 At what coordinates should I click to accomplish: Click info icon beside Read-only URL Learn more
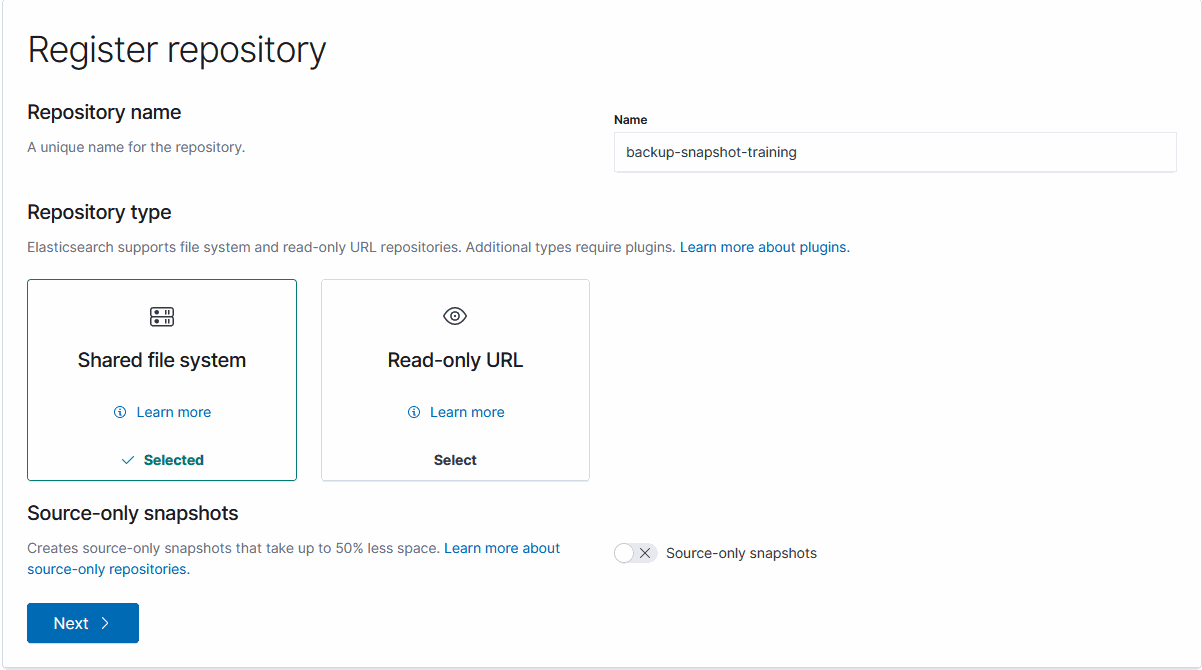(414, 412)
